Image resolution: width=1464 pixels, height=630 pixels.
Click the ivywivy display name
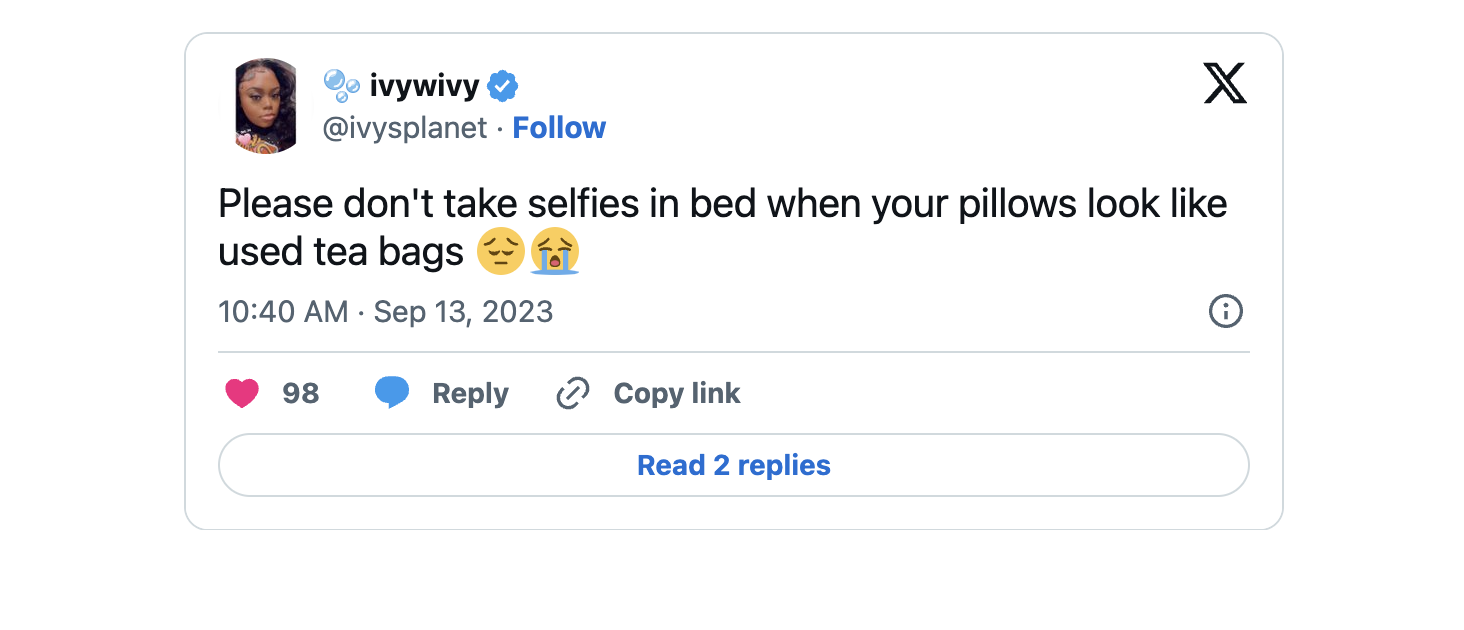(424, 87)
